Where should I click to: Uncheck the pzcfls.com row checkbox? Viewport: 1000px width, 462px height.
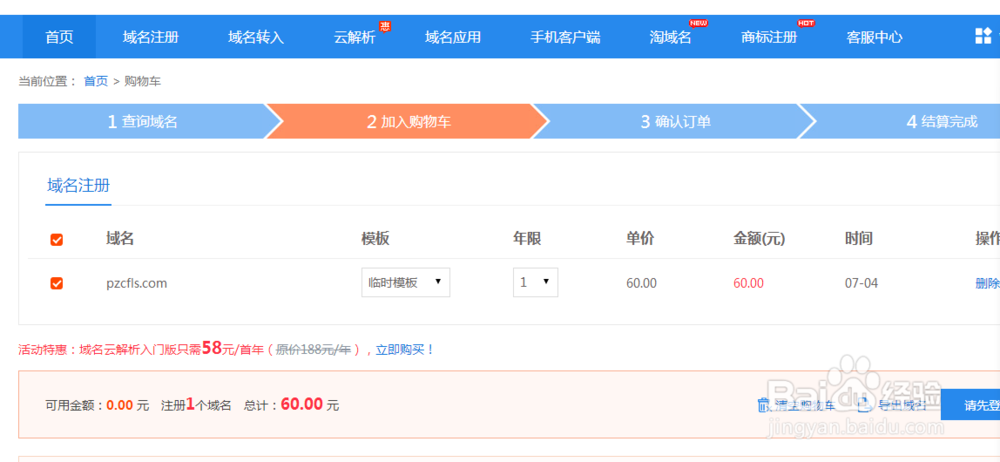coord(57,283)
